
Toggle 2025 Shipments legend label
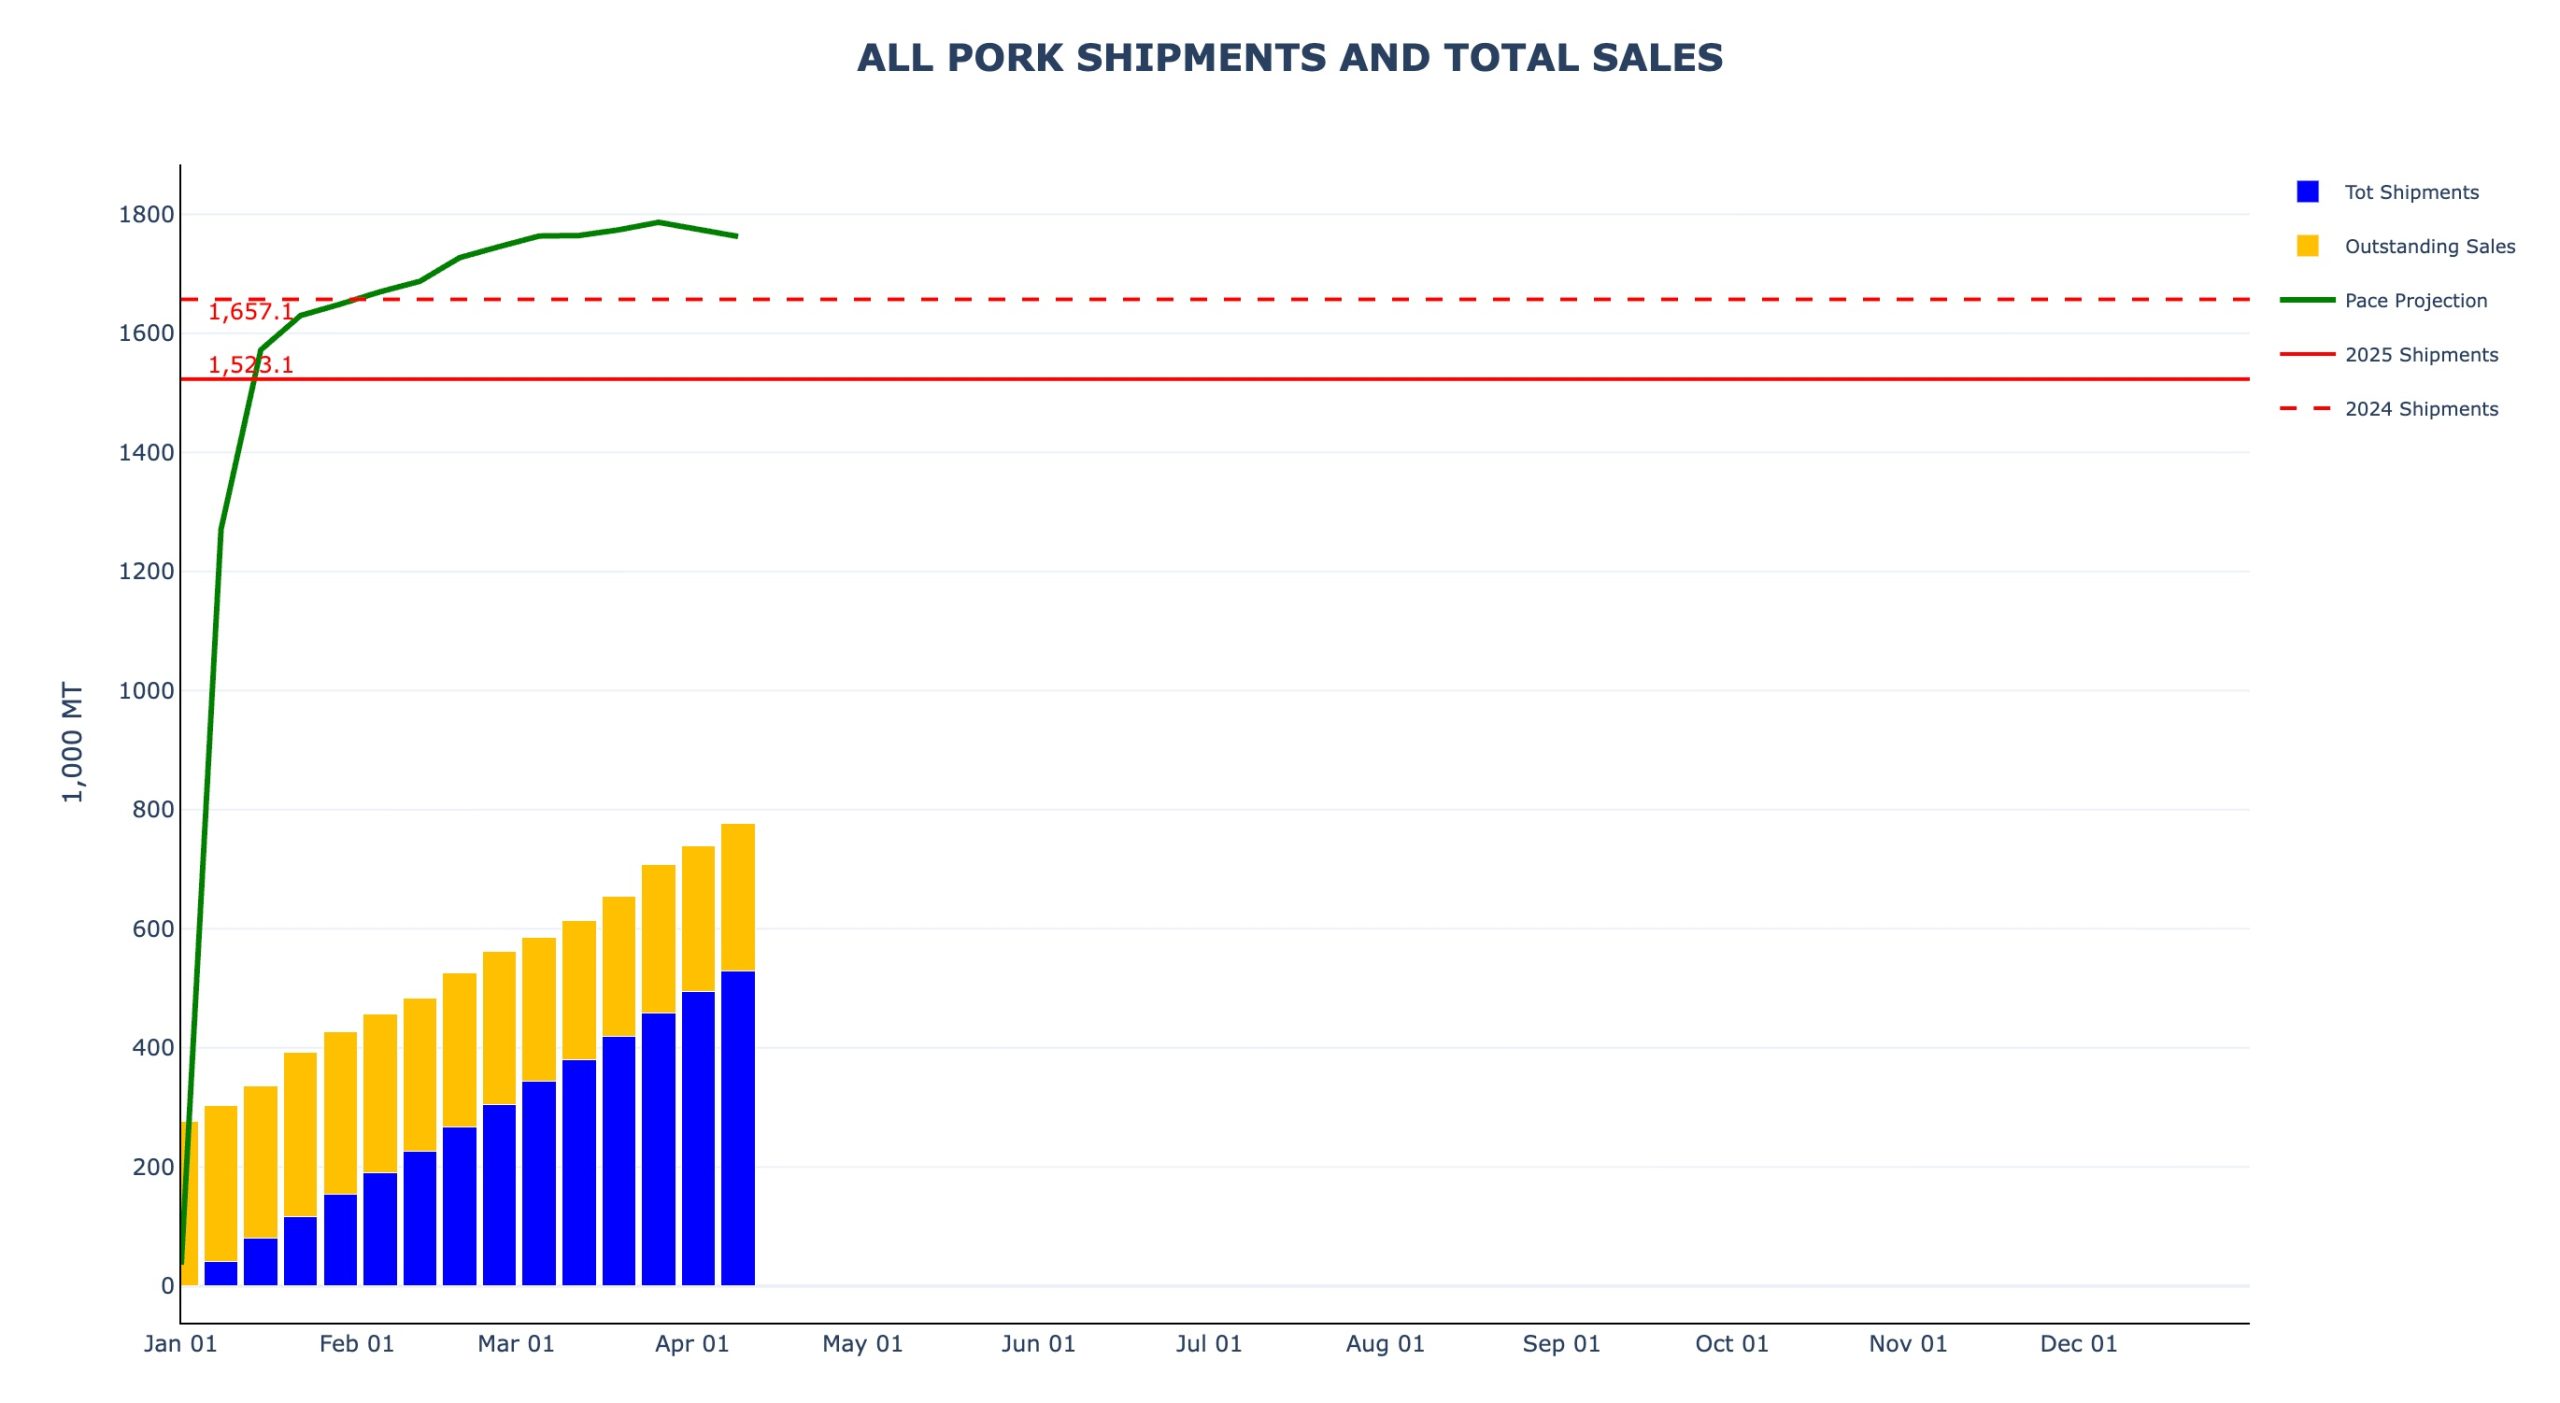(2420, 354)
